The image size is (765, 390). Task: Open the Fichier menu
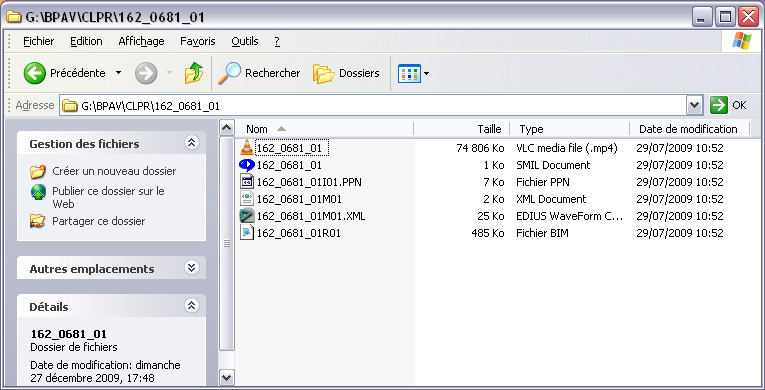(x=39, y=41)
